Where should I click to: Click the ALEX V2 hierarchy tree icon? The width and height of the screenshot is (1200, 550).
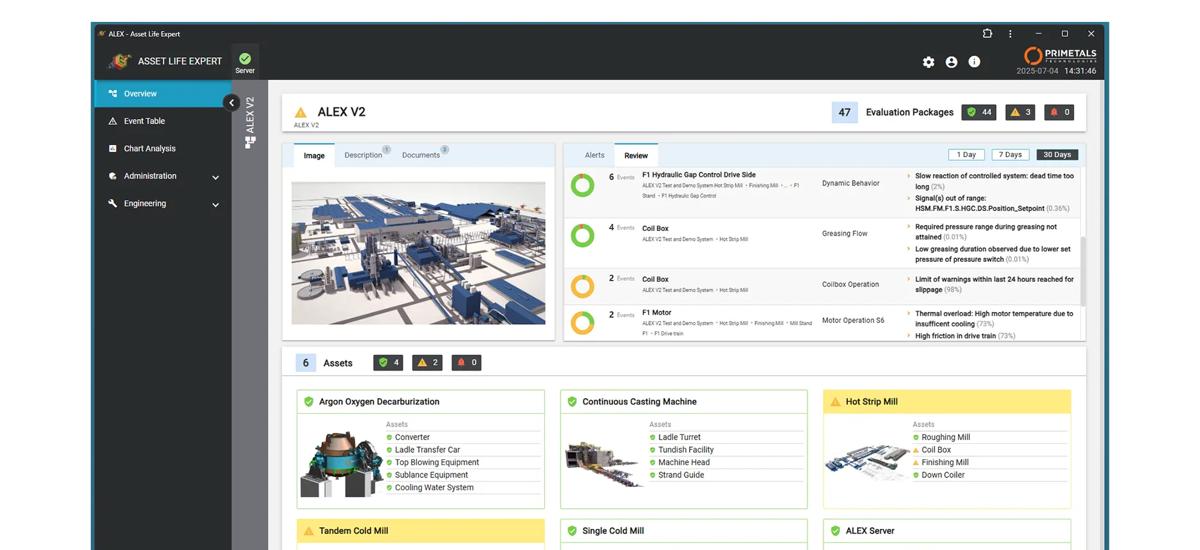(250, 142)
